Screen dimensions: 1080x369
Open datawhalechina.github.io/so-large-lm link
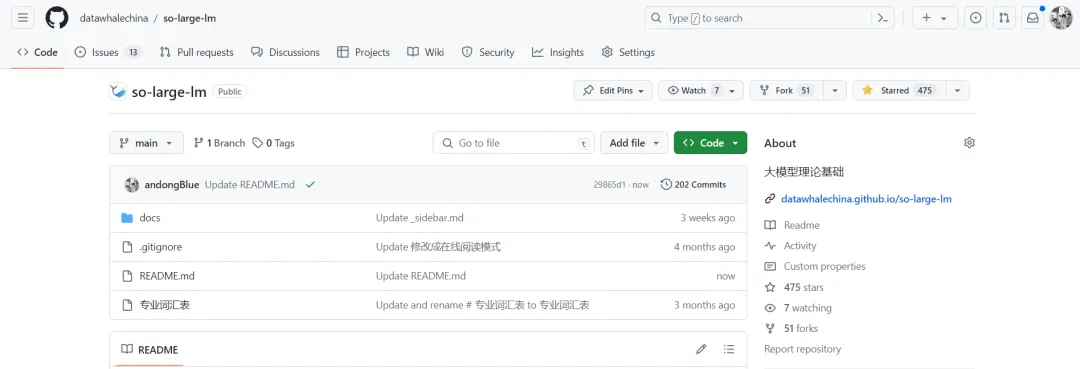(866, 199)
